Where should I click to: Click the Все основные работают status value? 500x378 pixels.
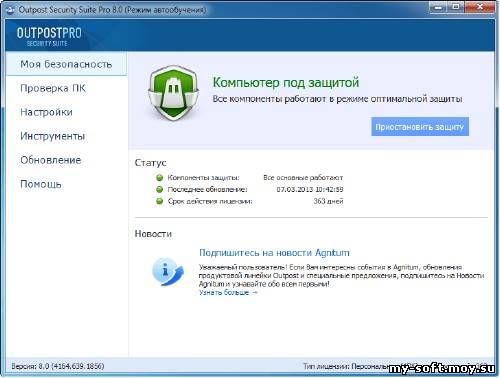click(303, 178)
